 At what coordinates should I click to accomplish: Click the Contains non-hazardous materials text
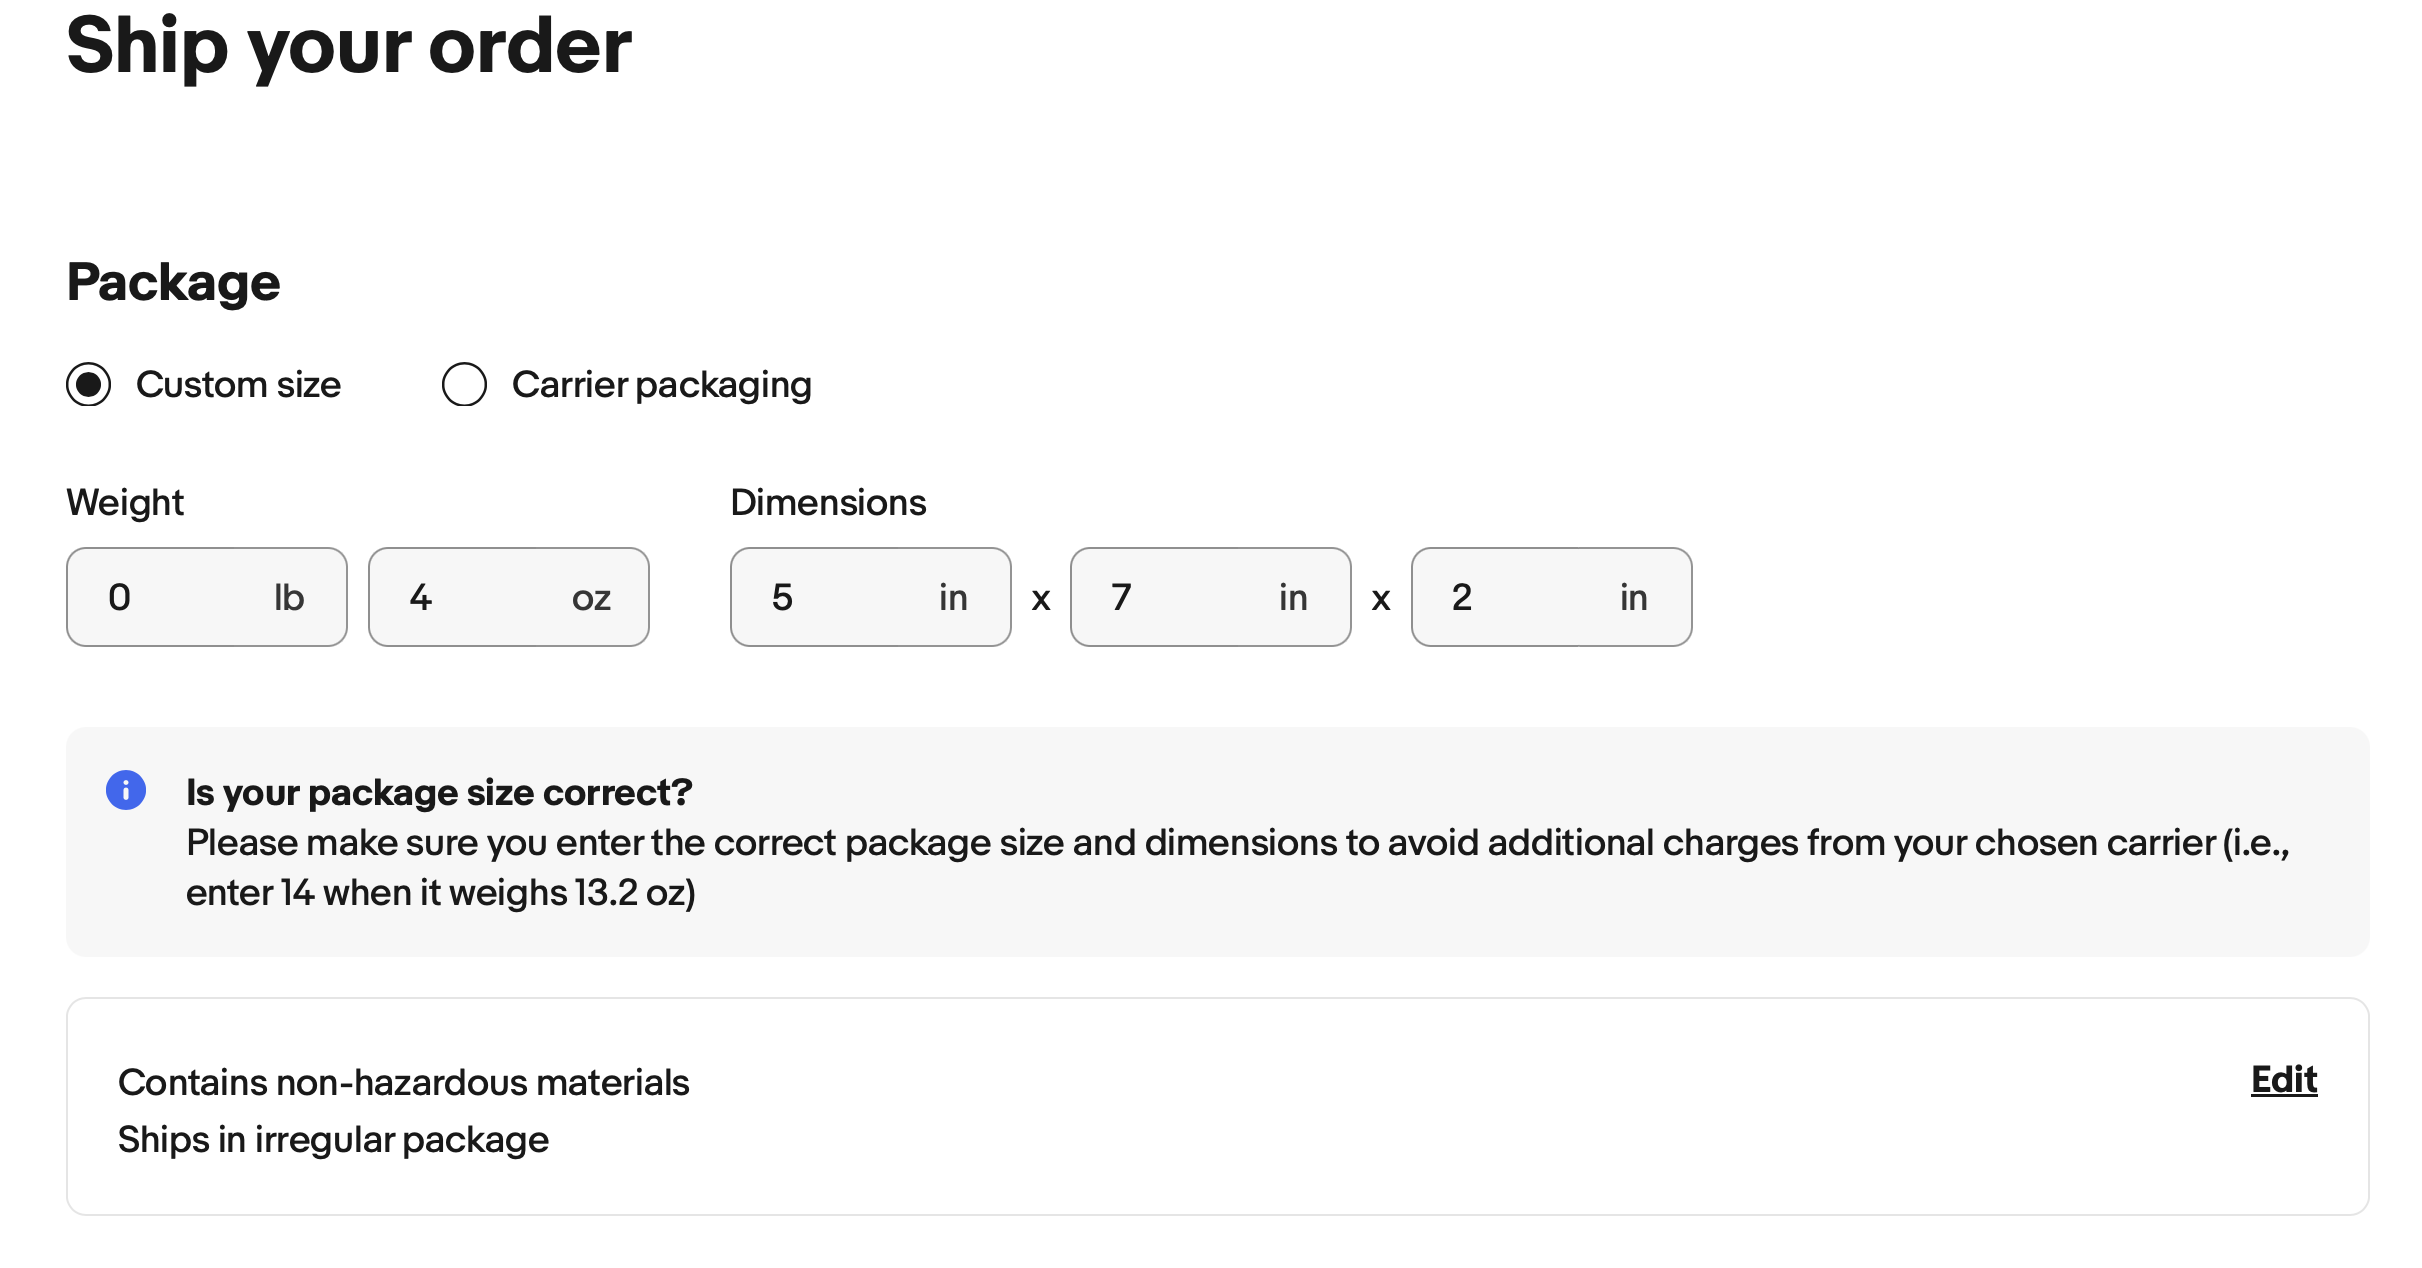(404, 1082)
